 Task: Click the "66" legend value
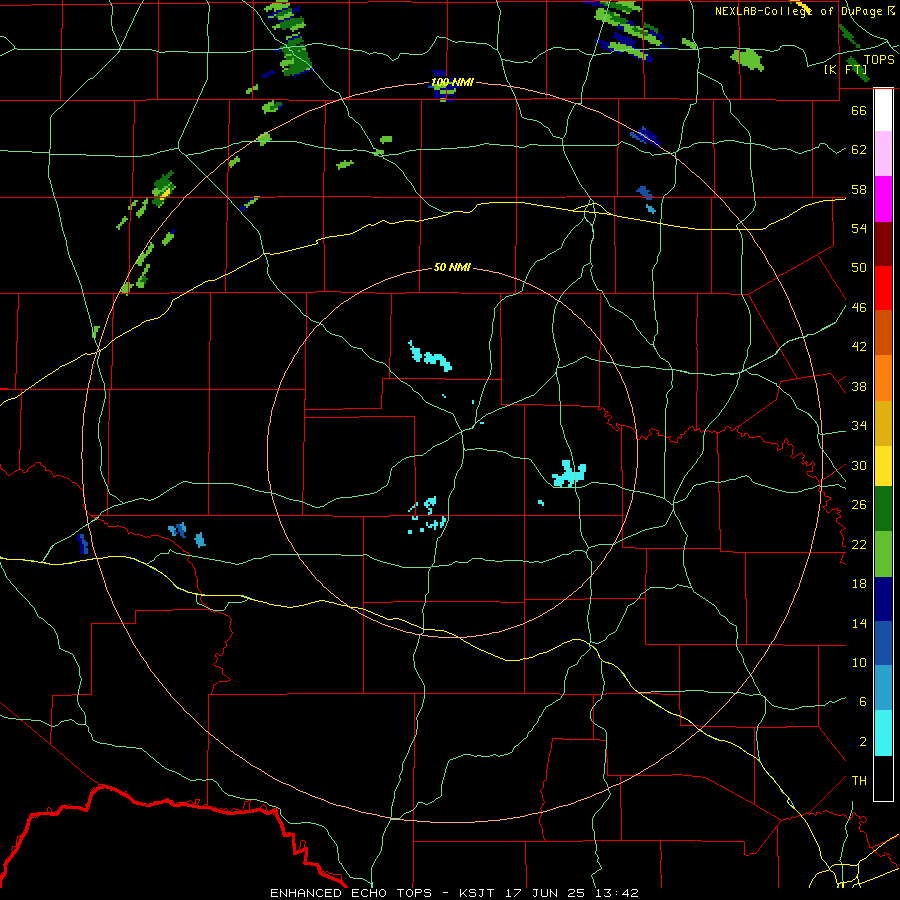[859, 110]
